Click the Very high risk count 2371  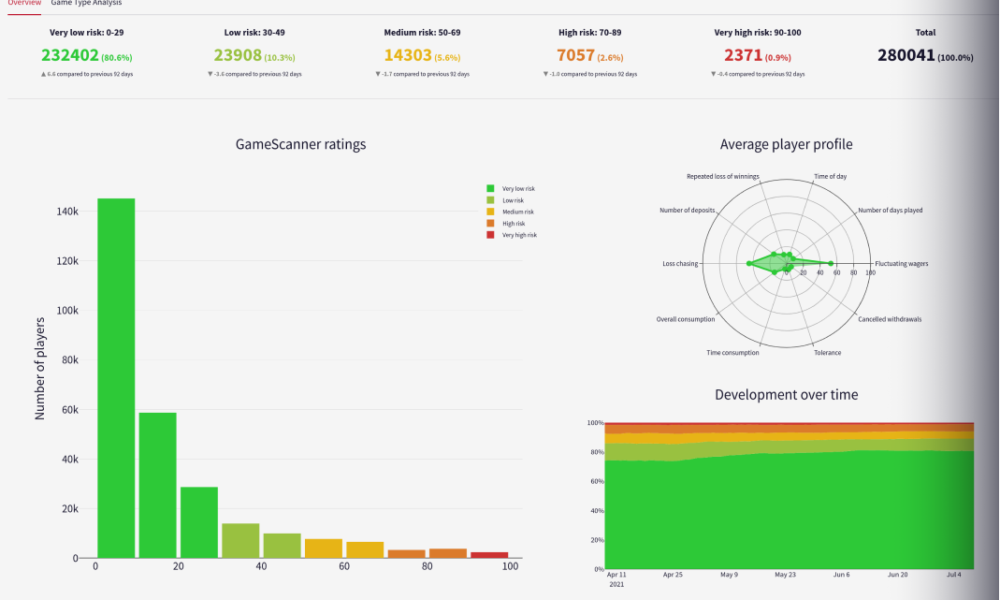coord(742,56)
